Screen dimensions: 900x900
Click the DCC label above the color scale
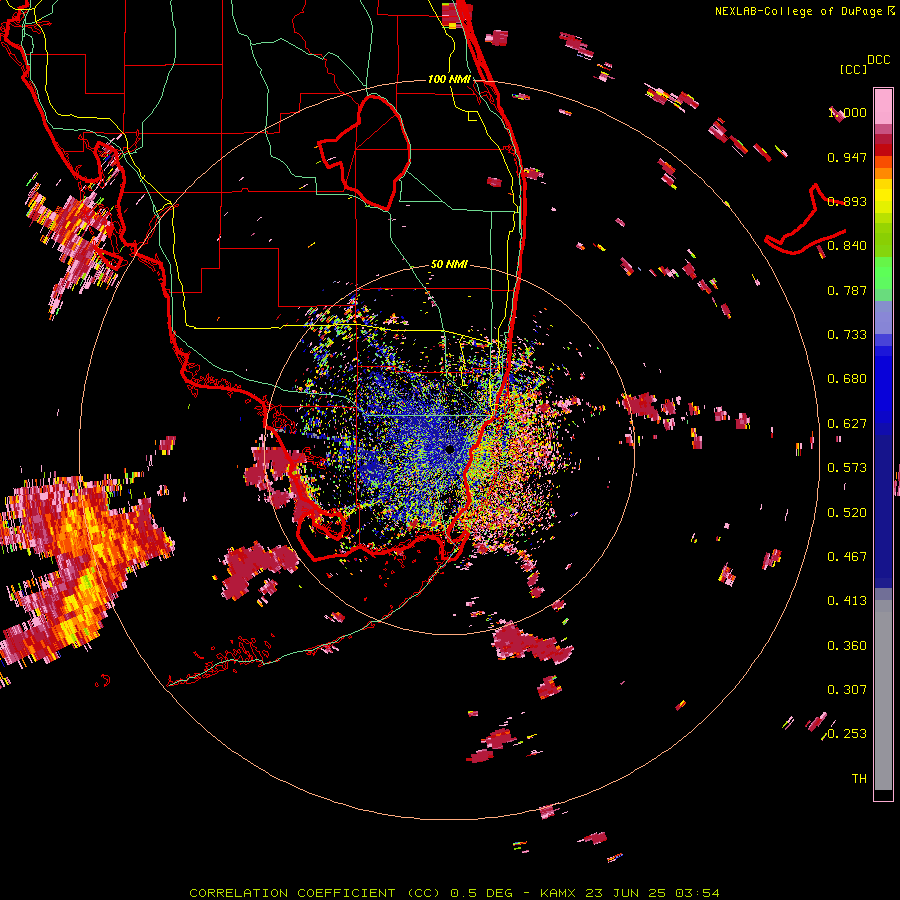click(x=878, y=60)
